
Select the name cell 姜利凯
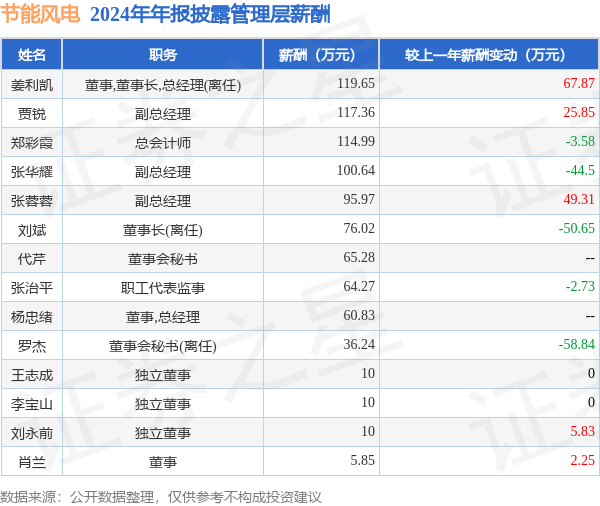32,85
